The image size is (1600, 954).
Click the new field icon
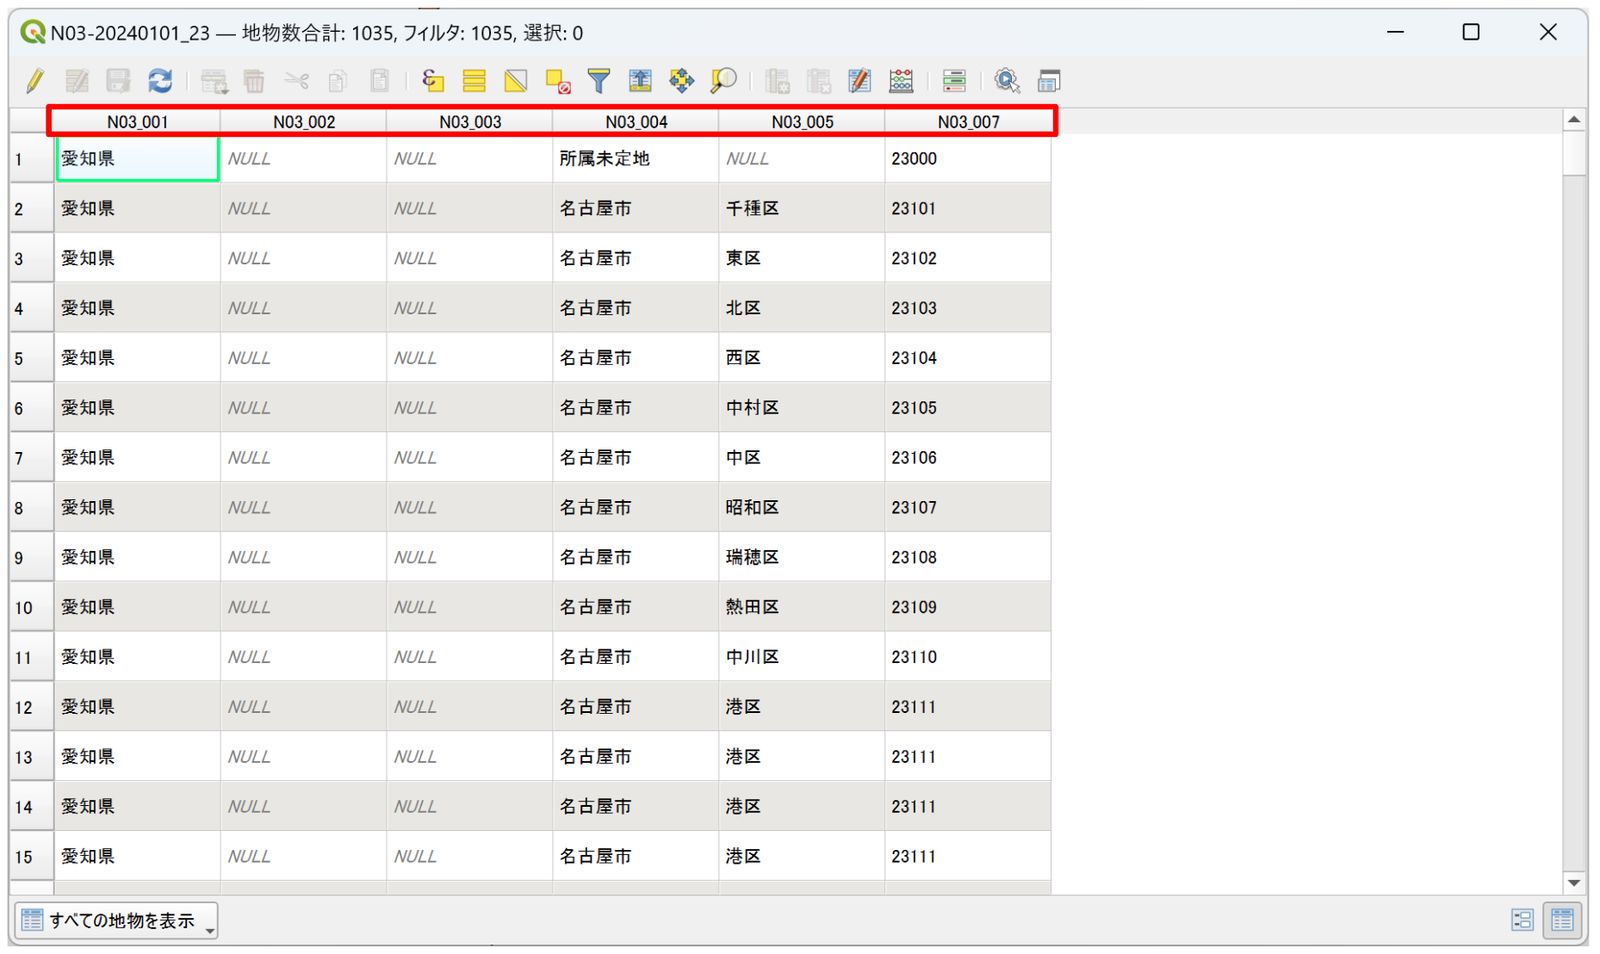(777, 81)
